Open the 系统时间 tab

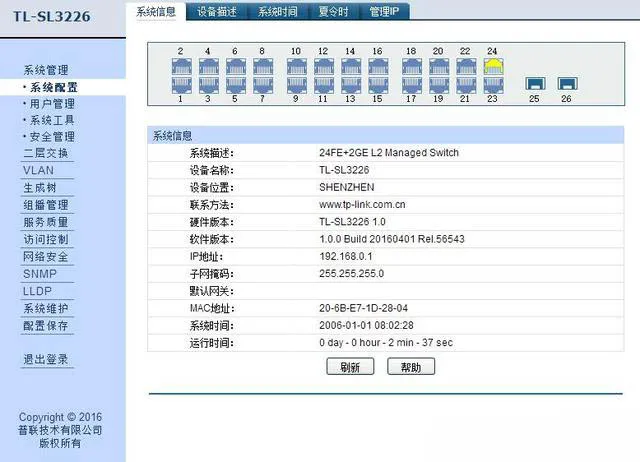278,11
